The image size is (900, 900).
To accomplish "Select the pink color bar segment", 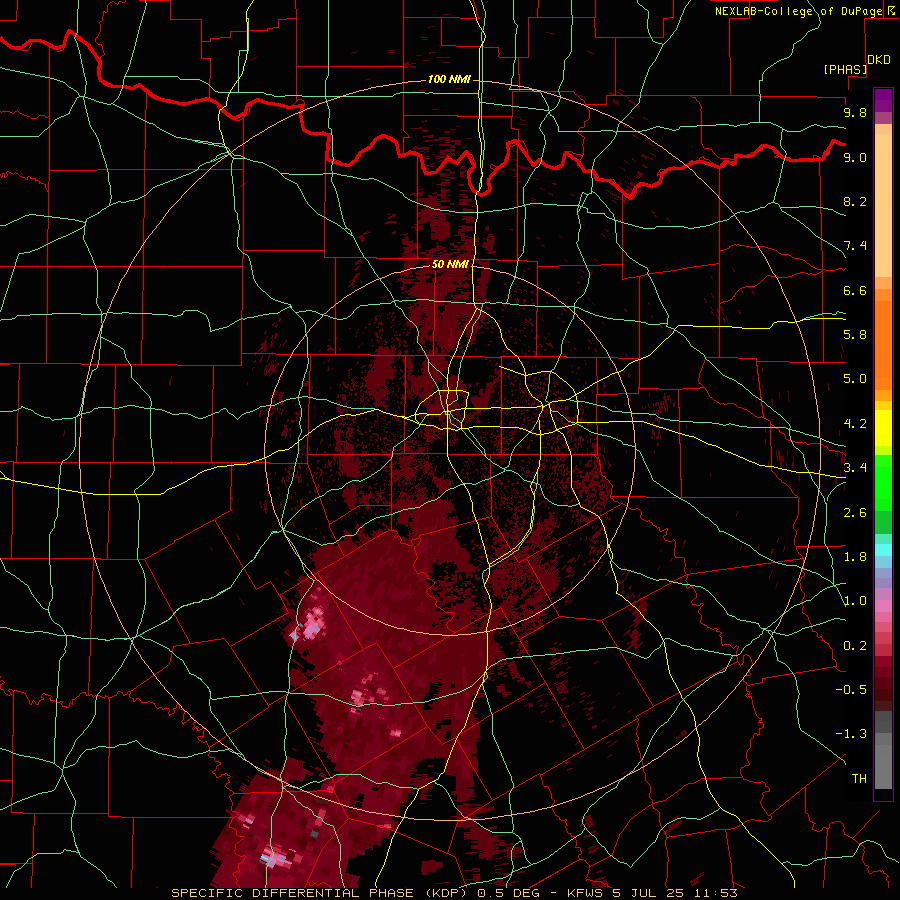I will point(883,606).
